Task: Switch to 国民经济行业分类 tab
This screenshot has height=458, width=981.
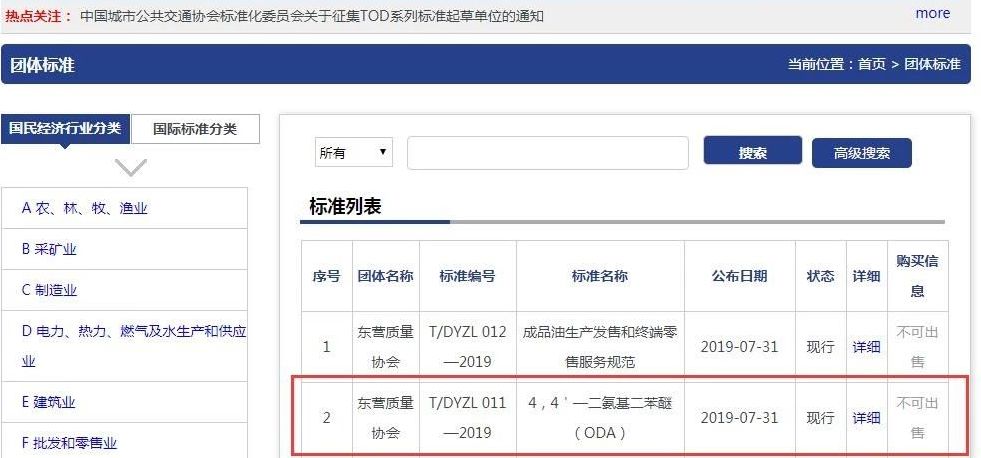Action: pyautogui.click(x=65, y=129)
